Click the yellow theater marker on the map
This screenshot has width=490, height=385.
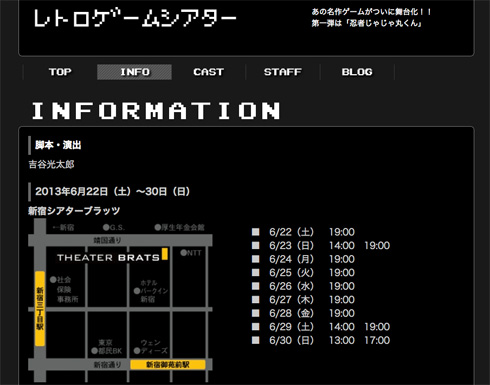point(165,254)
